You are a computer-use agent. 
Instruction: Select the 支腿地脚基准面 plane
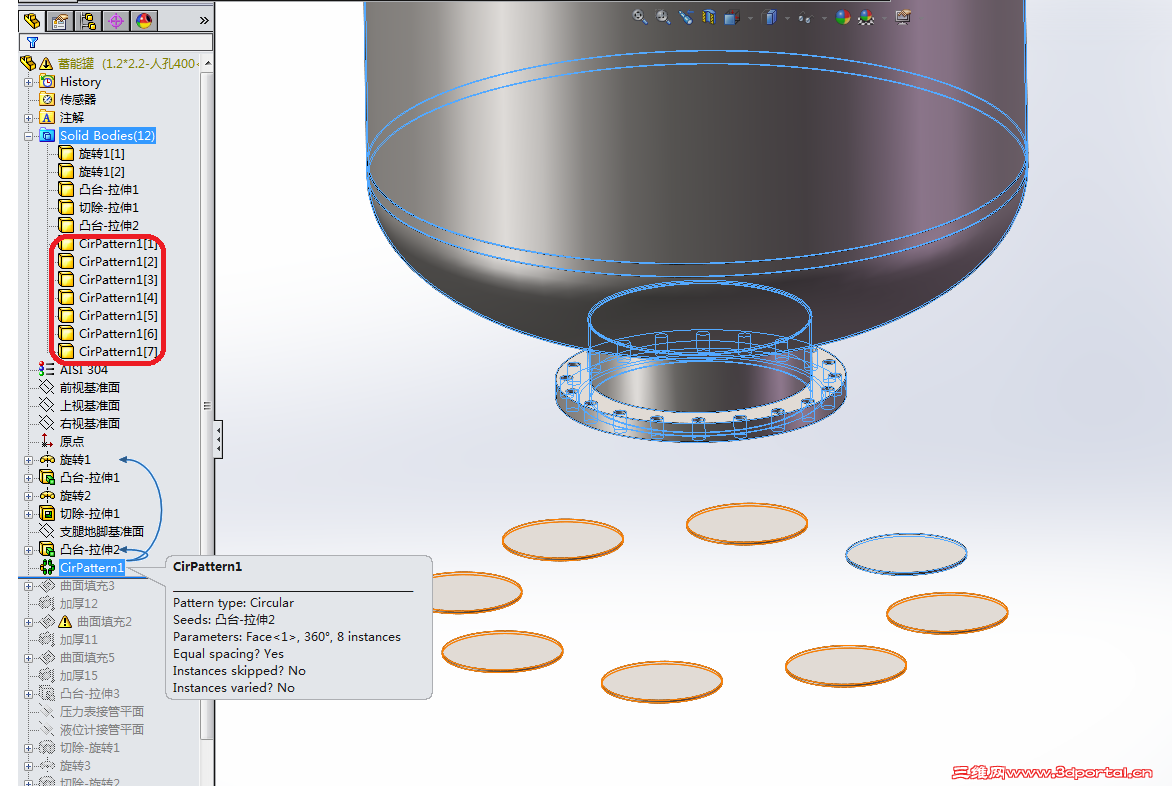102,531
